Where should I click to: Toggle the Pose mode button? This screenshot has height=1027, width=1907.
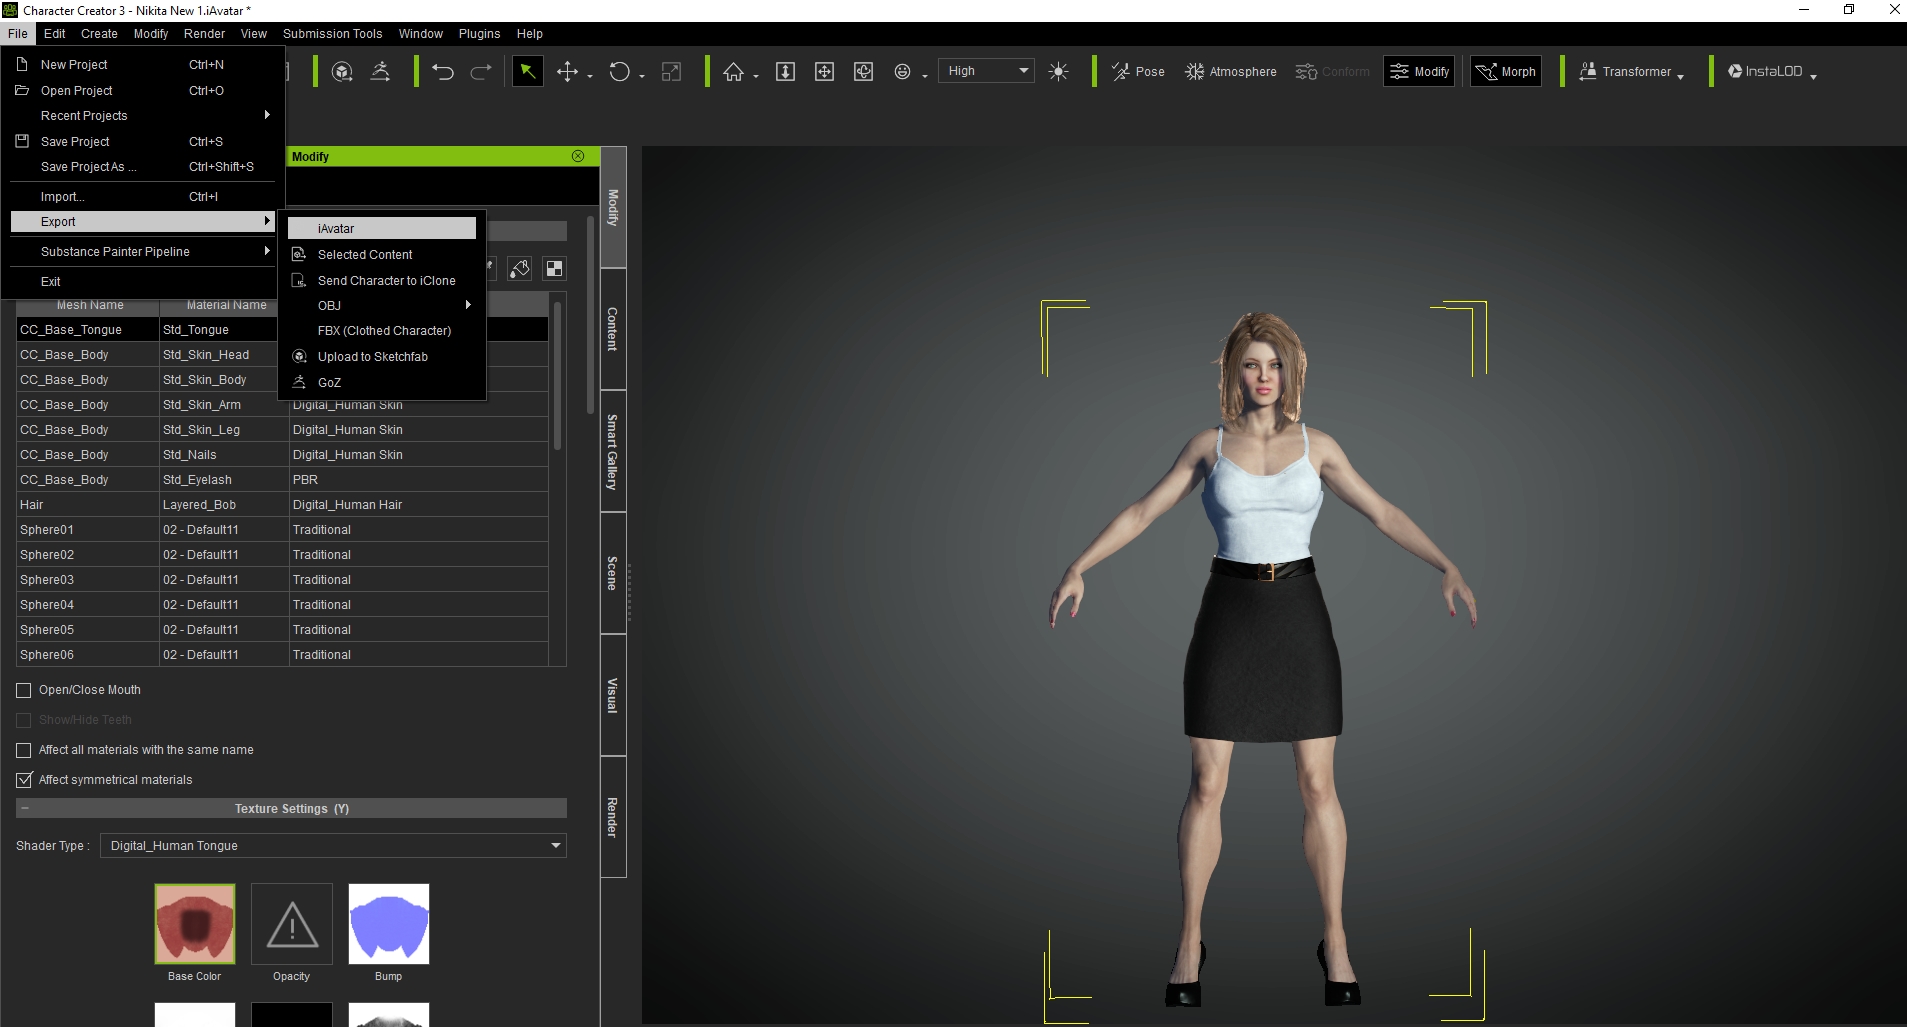coord(1138,71)
